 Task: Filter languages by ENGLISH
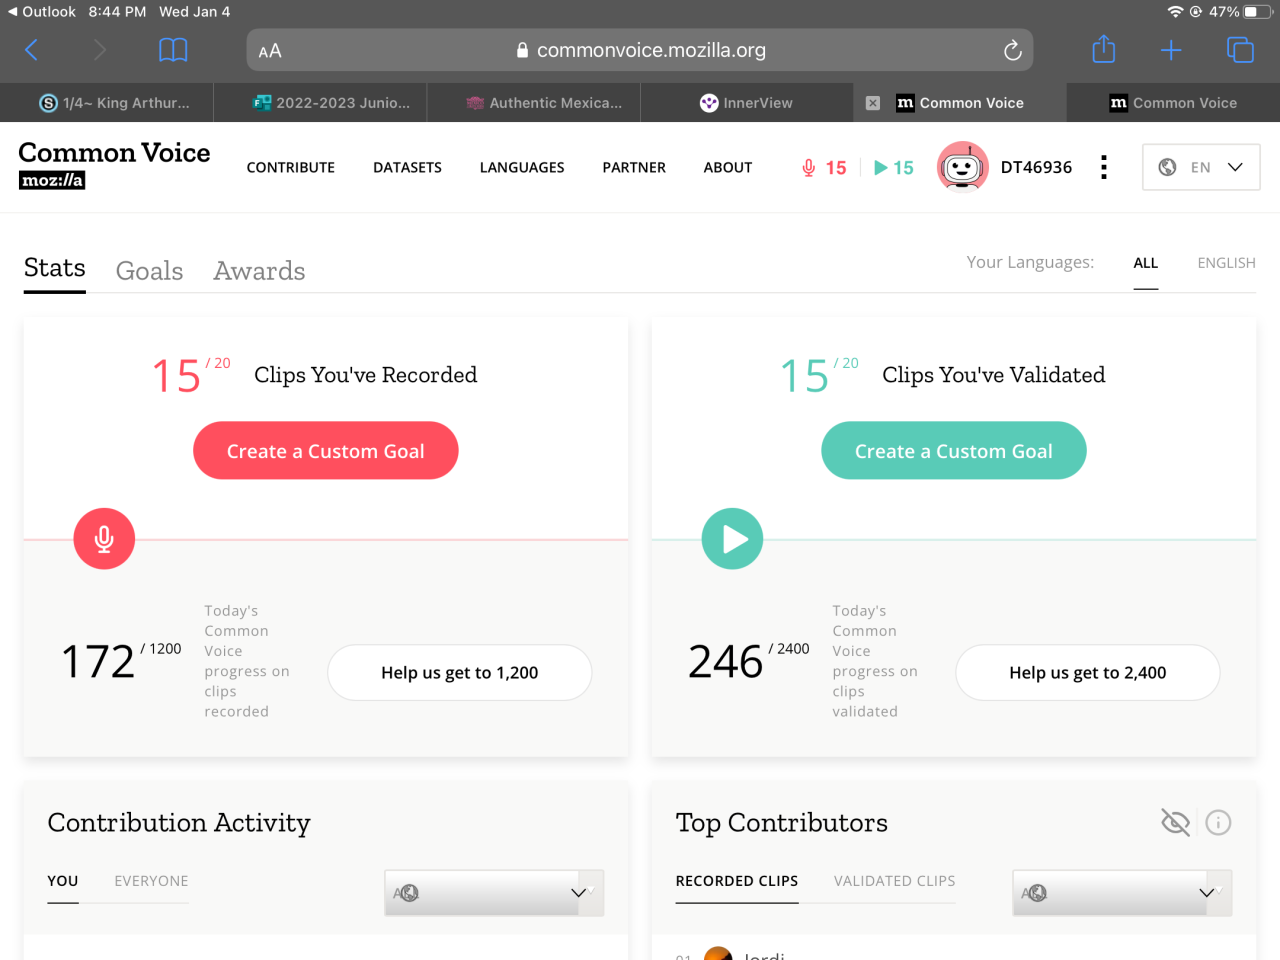point(1226,263)
